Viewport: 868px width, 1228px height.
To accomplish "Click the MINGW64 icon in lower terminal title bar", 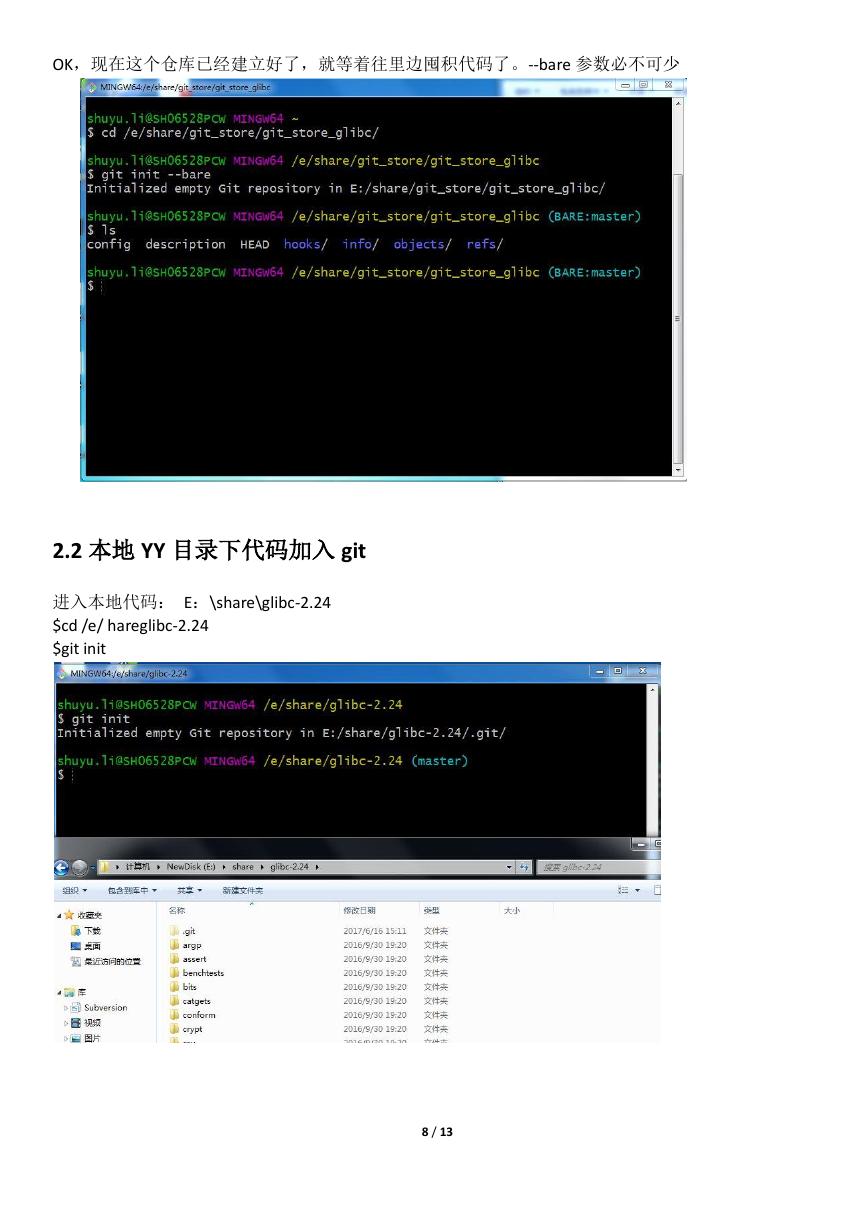I will (62, 673).
